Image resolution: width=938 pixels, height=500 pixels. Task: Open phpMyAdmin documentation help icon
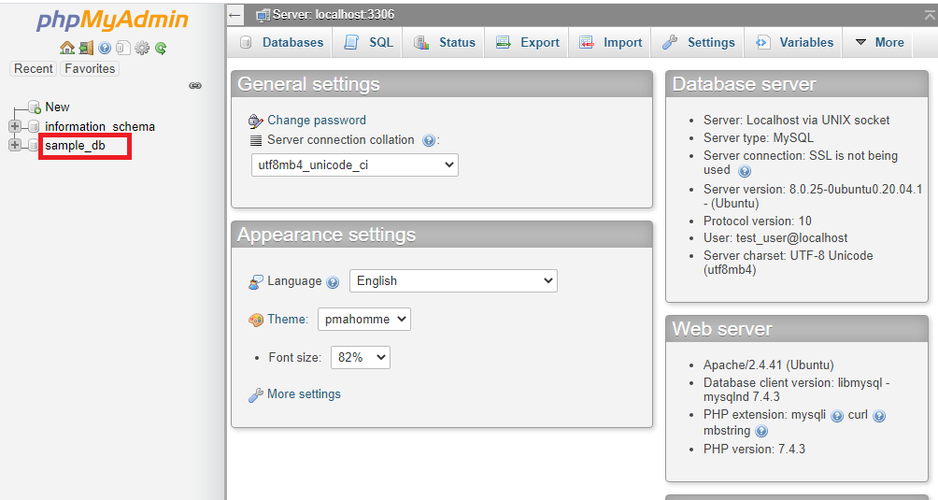[x=105, y=48]
